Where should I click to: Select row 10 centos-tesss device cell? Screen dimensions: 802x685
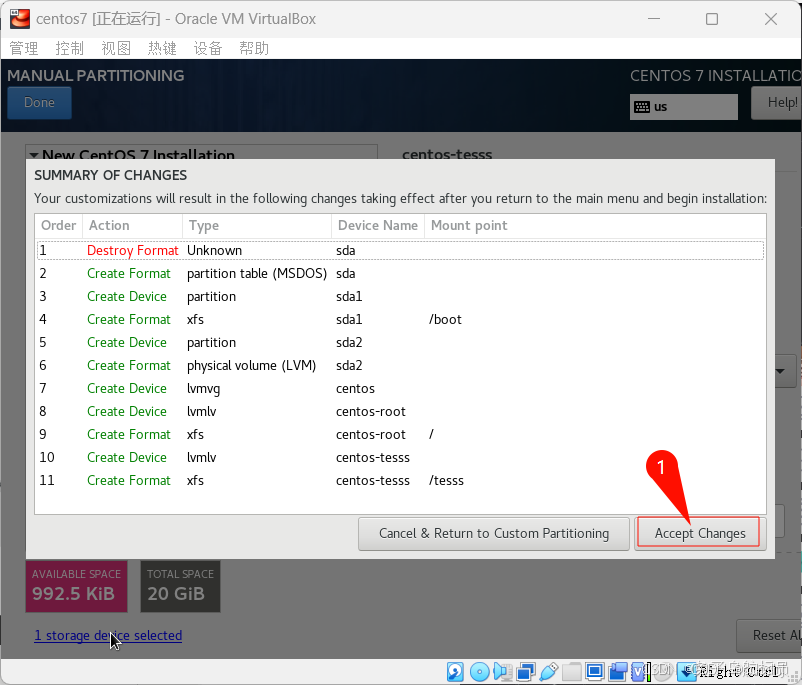point(372,457)
